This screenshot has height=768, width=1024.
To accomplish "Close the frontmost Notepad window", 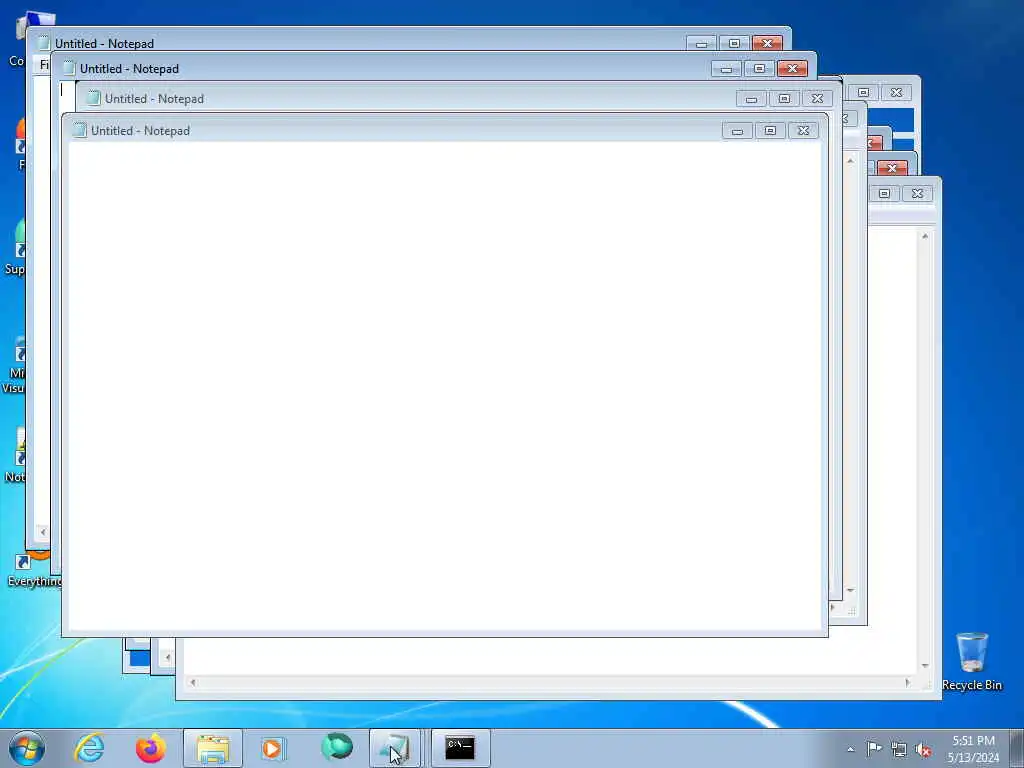I will click(x=803, y=131).
